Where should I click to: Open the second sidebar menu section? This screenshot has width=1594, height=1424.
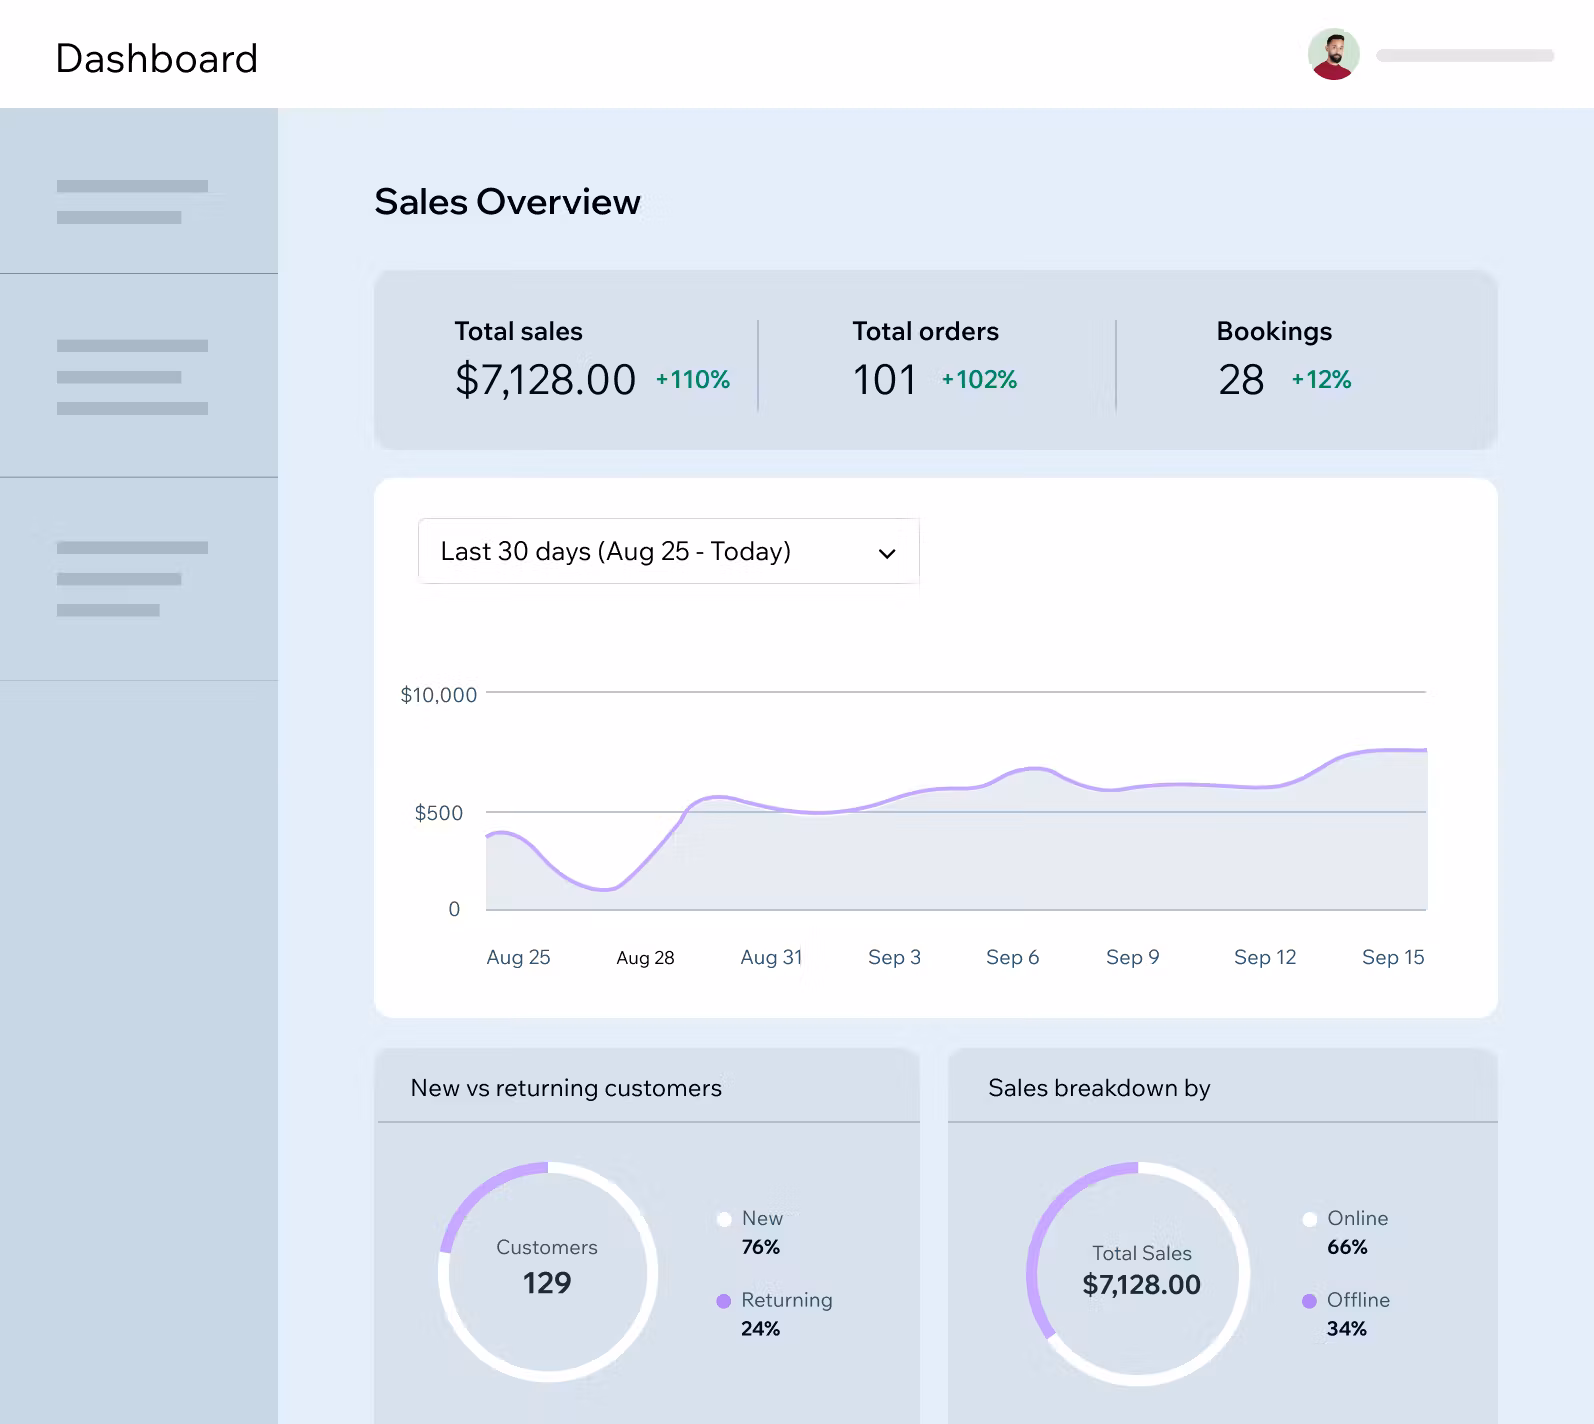point(132,376)
